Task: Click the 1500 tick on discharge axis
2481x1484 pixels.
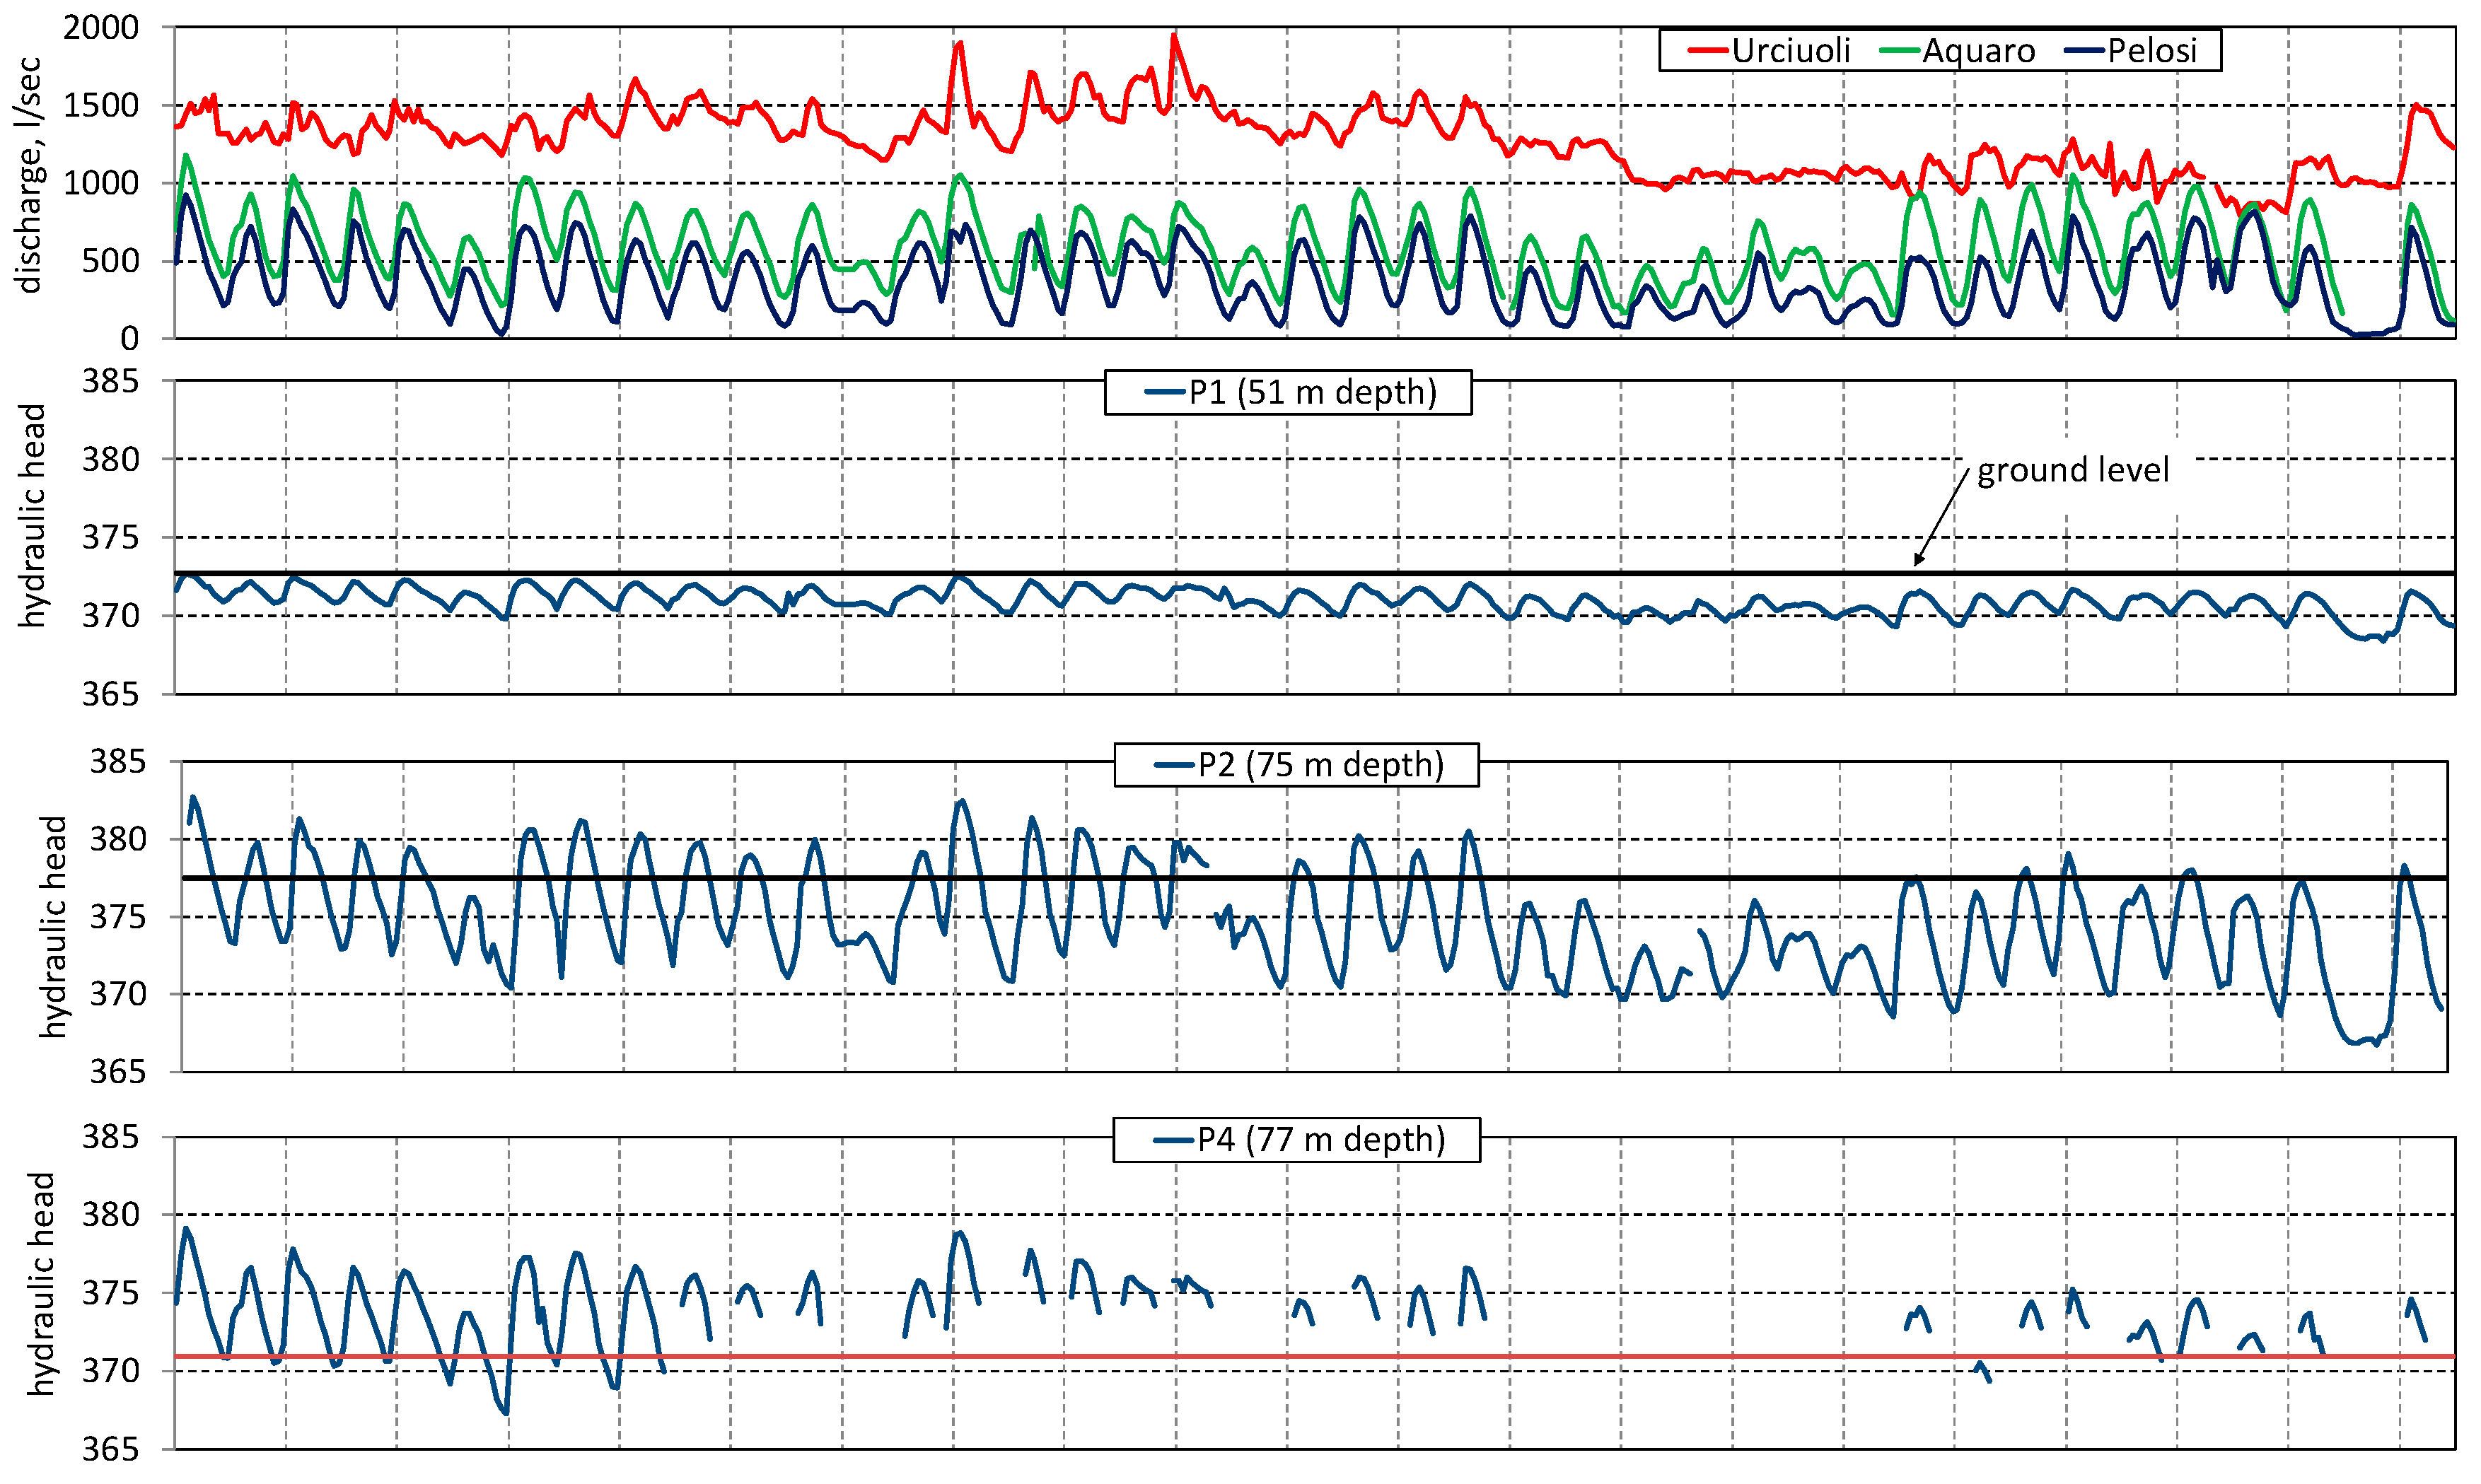Action: [101, 105]
